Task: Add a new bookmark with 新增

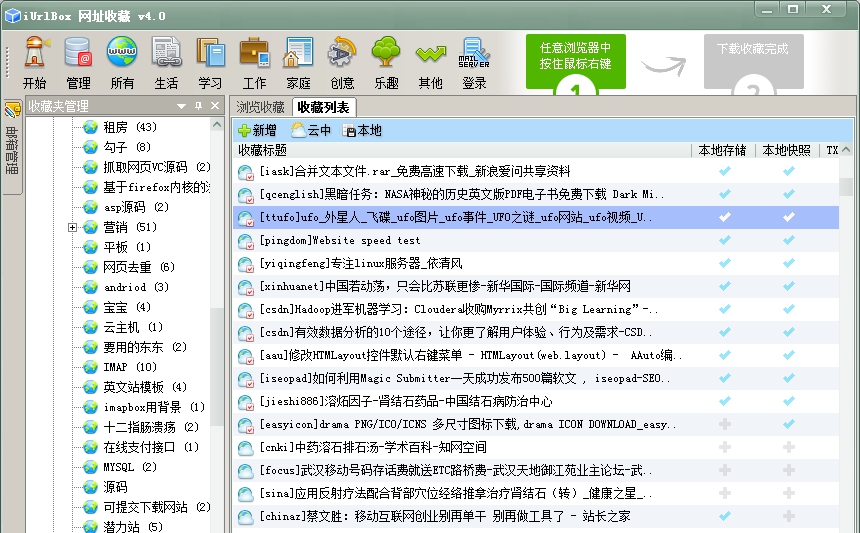Action: coord(257,131)
